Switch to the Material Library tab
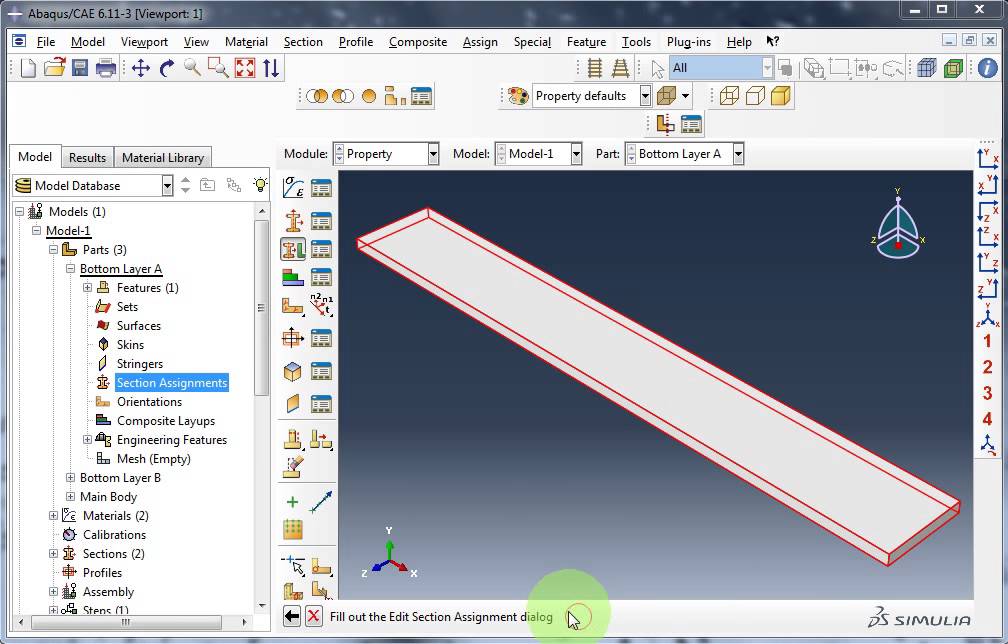Viewport: 1008px width, 644px height. 163,157
